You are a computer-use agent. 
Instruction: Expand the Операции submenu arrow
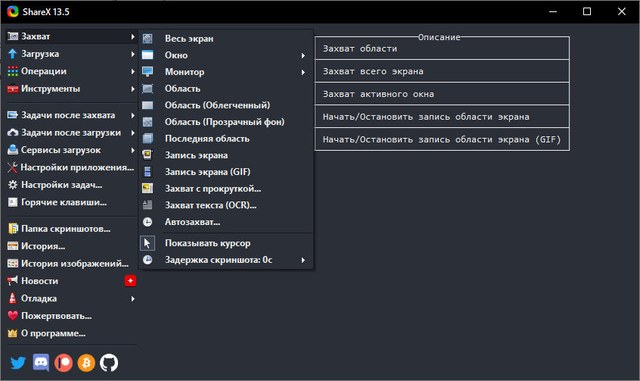[x=133, y=71]
